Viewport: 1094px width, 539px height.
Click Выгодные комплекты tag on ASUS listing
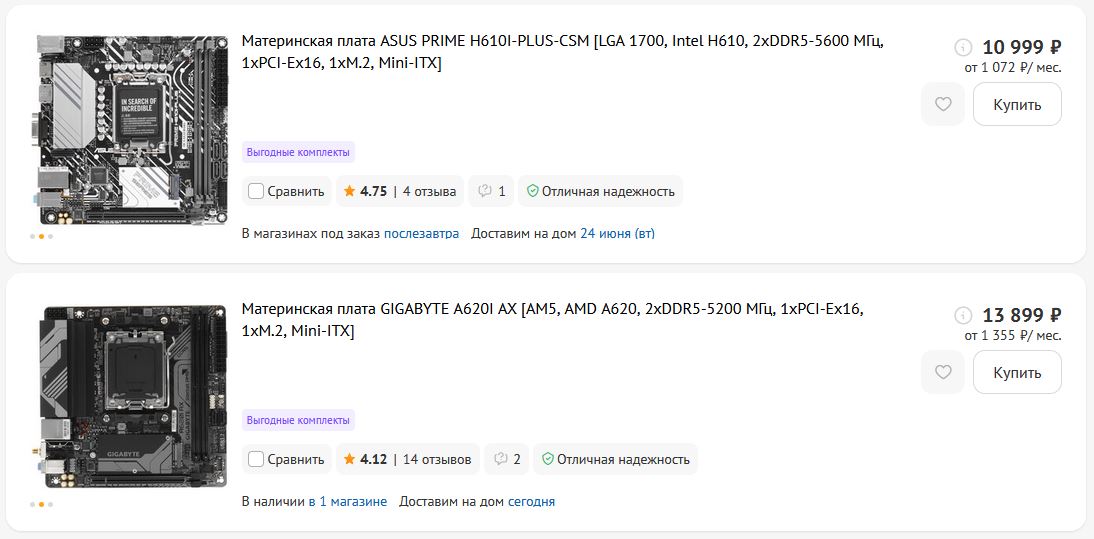[298, 152]
